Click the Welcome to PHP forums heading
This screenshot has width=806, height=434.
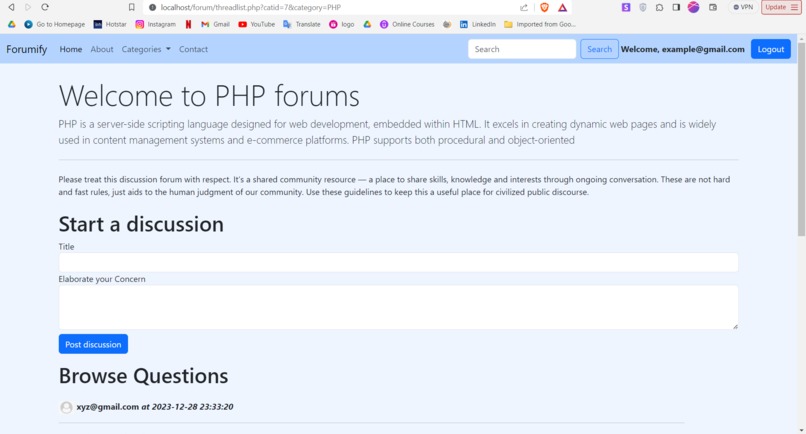(209, 96)
